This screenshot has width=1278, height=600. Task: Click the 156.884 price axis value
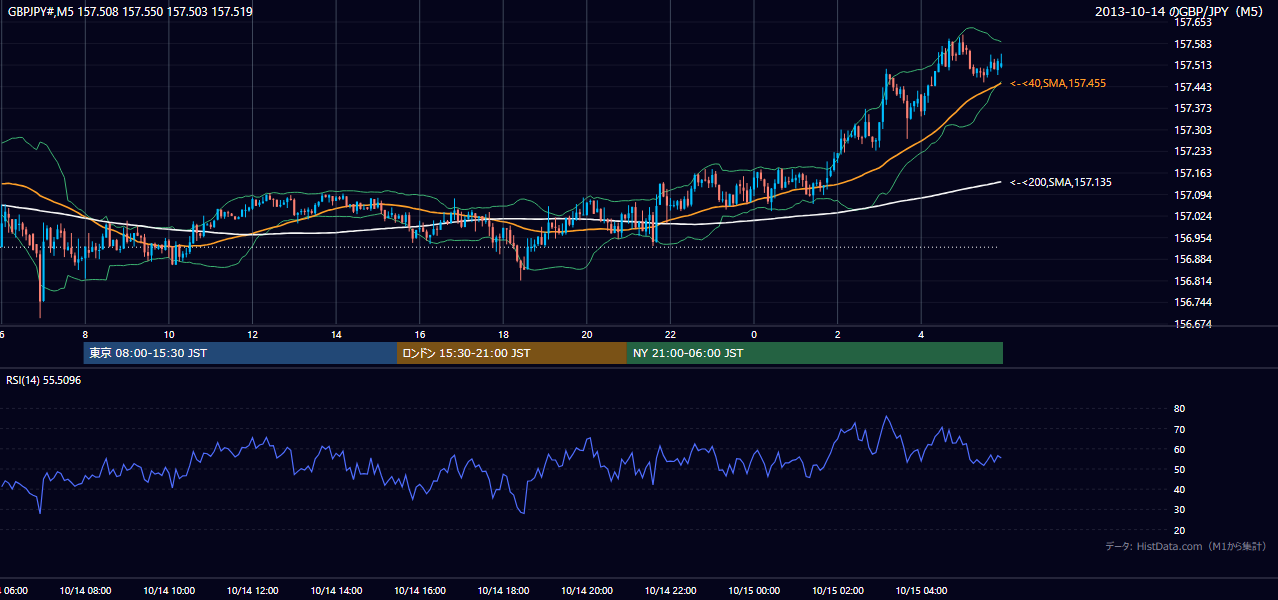coord(1193,259)
